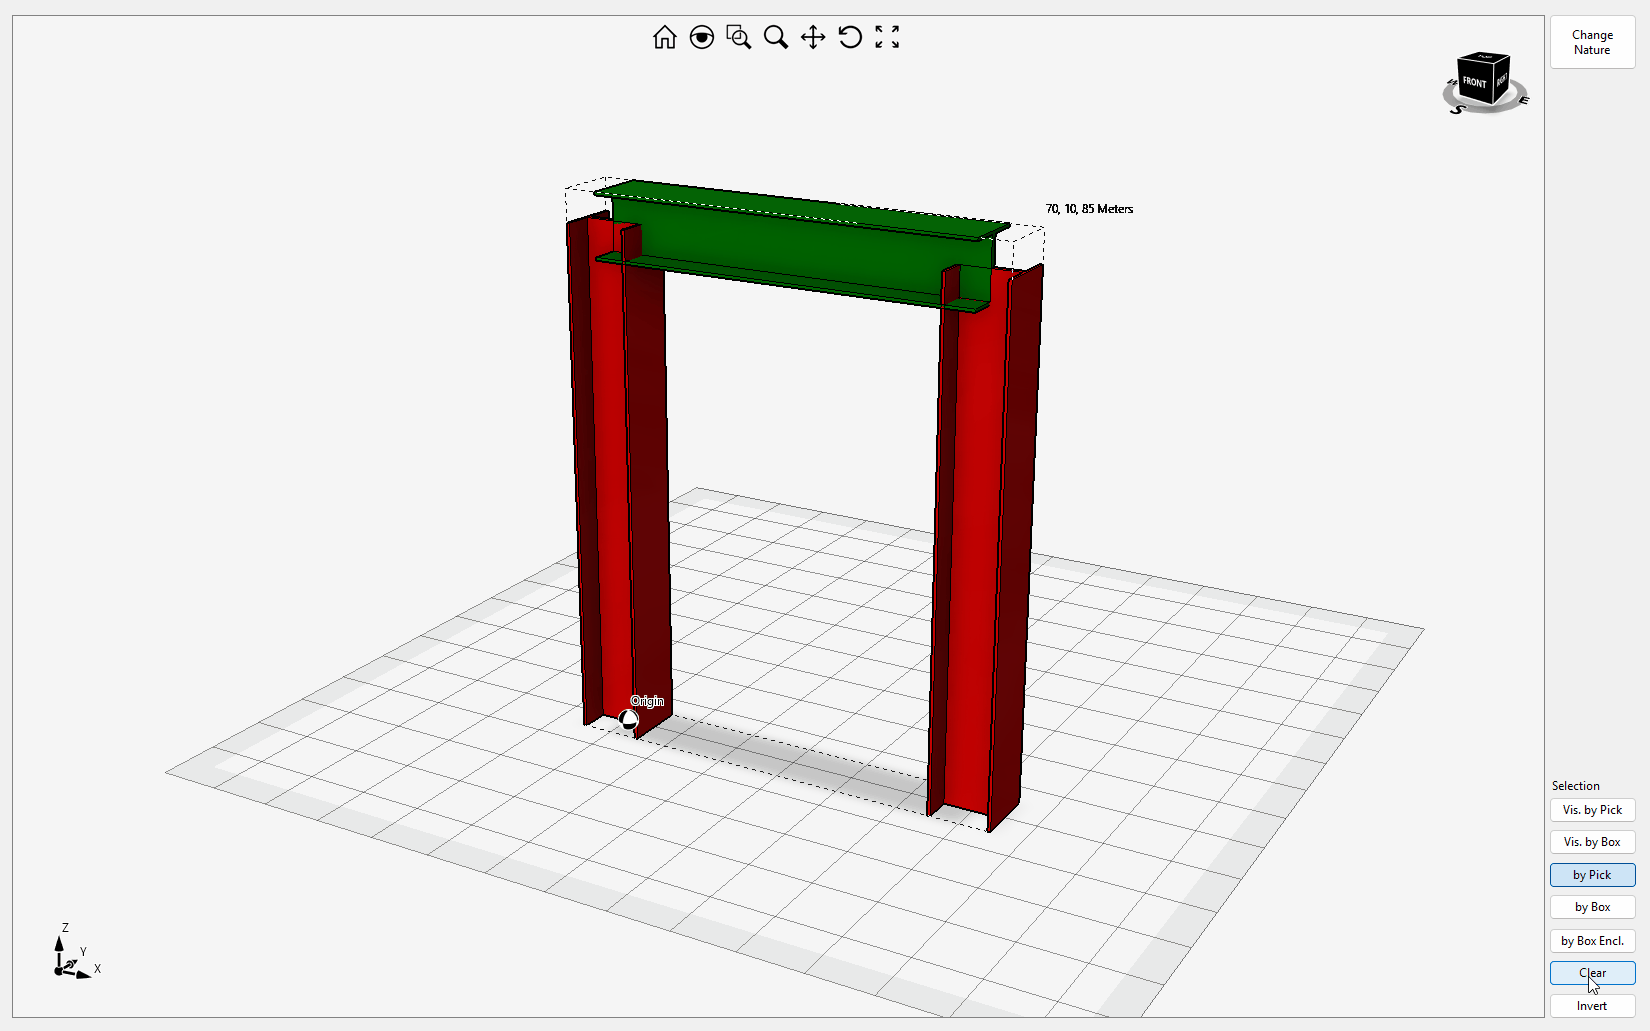Activate the Look At eye tool
Viewport: 1650px width, 1031px height.
[x=702, y=38]
